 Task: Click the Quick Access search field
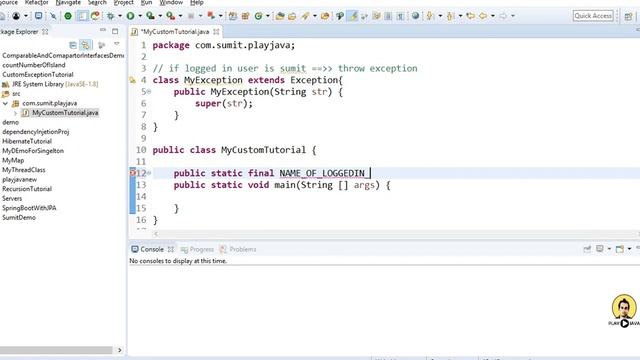click(x=593, y=16)
